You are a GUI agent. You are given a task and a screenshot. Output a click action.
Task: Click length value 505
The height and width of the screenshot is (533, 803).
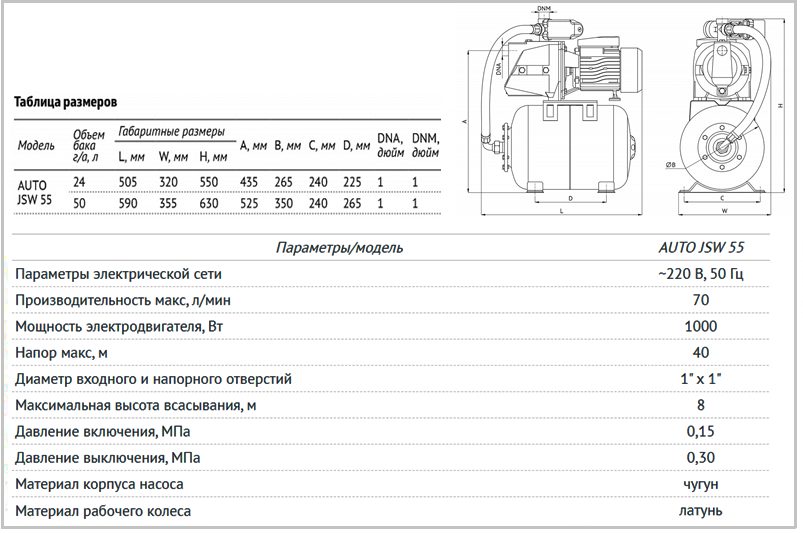pos(128,182)
